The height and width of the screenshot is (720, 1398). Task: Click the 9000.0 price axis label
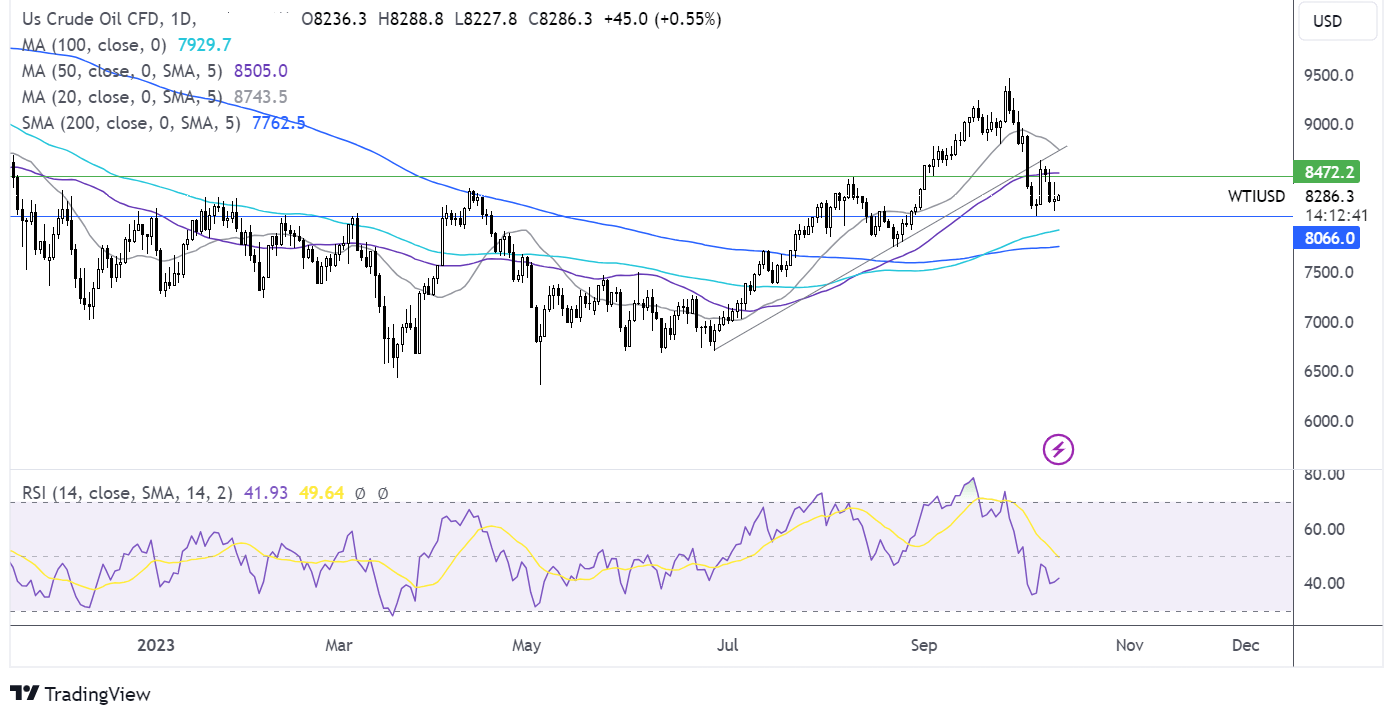pos(1329,124)
